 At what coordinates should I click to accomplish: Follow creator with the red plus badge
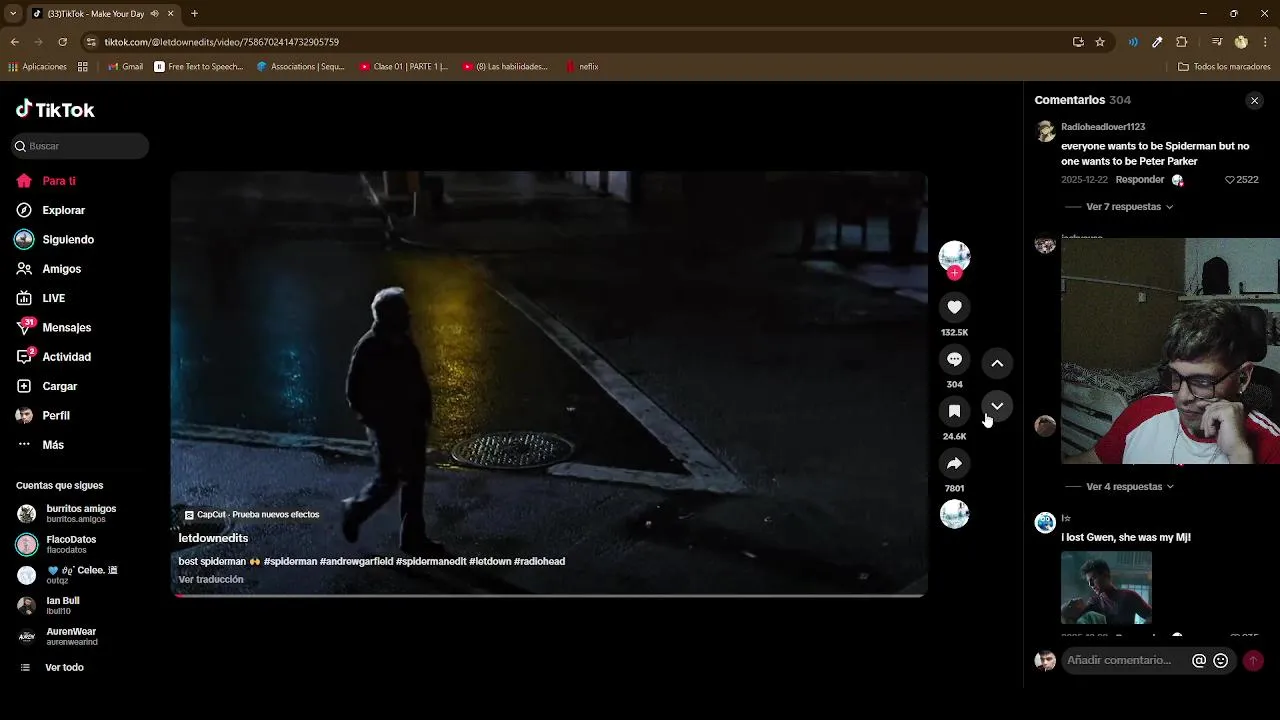(954, 273)
